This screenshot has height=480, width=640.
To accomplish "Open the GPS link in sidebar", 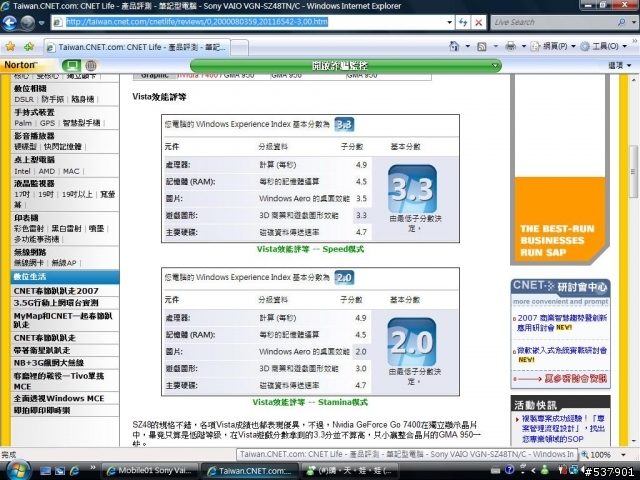I will click(x=47, y=123).
